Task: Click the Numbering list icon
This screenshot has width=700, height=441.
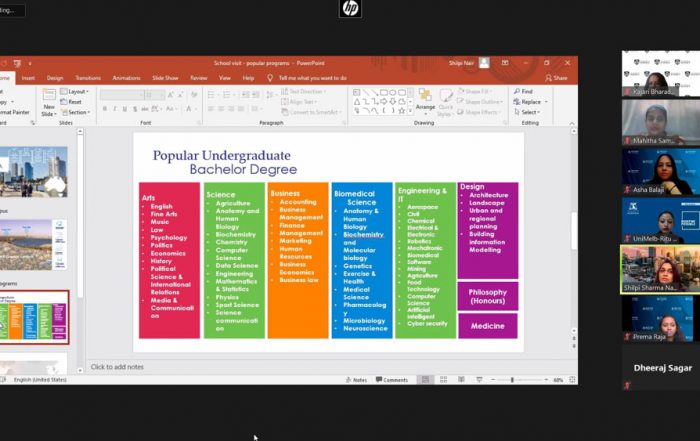Action: (x=228, y=95)
